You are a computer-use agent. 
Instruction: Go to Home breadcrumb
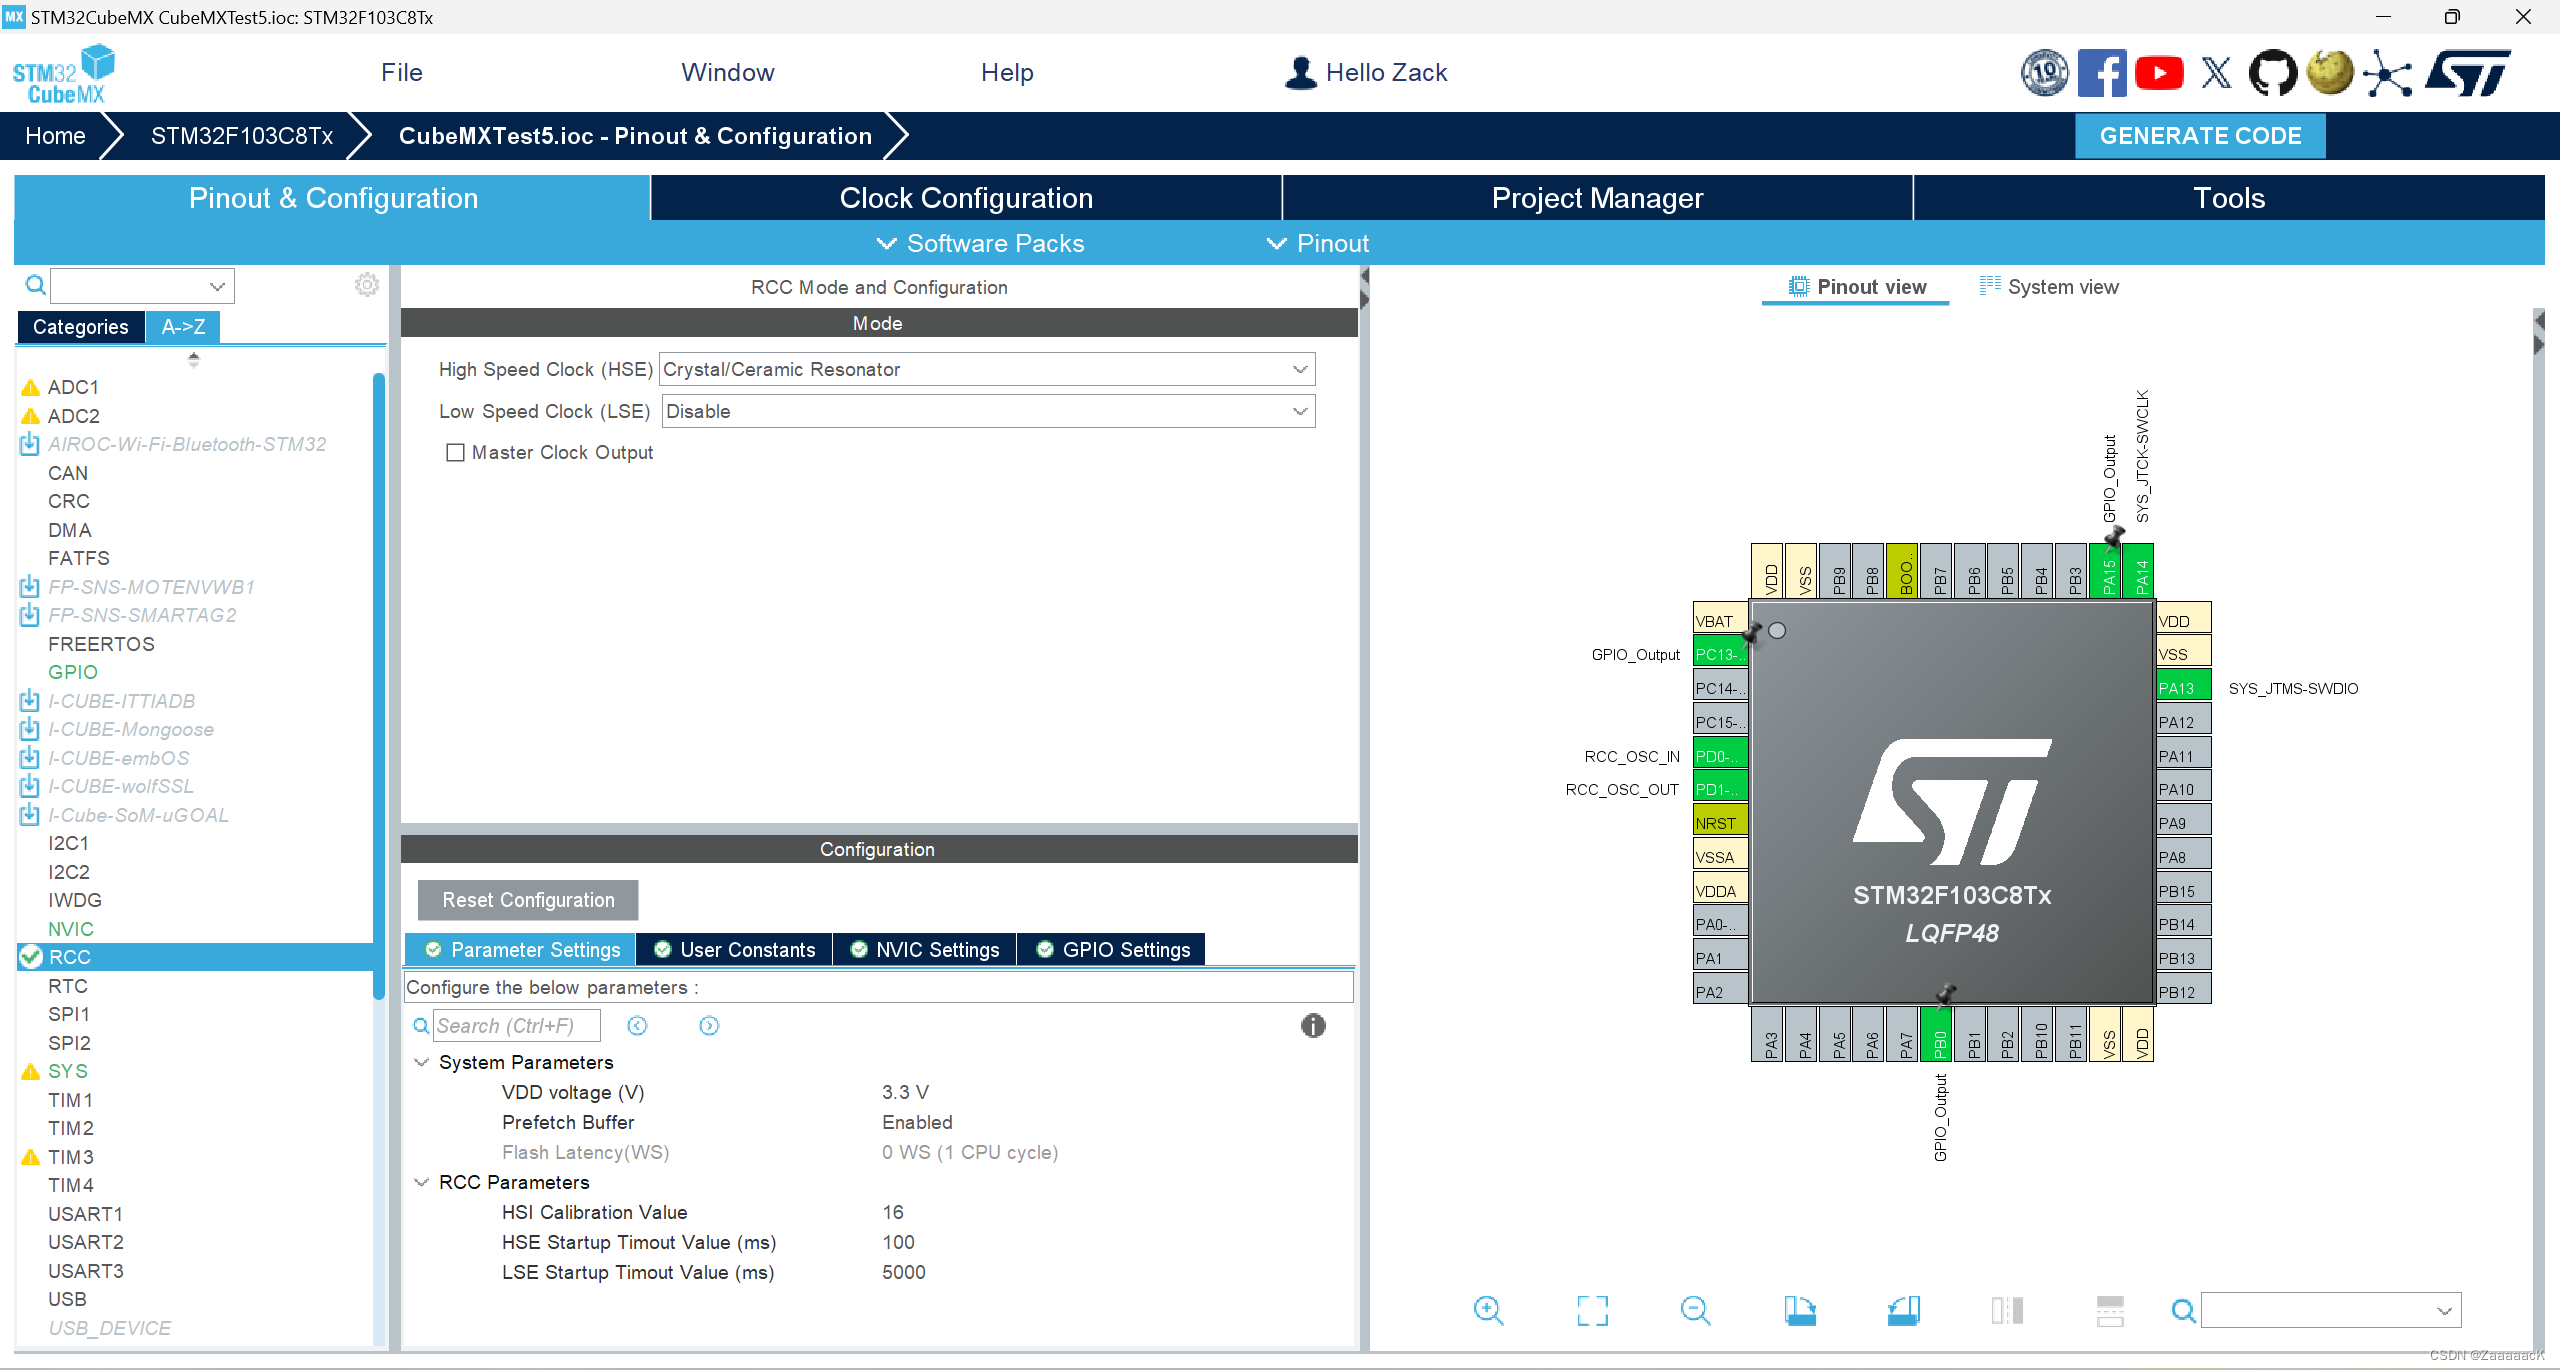pyautogui.click(x=55, y=136)
